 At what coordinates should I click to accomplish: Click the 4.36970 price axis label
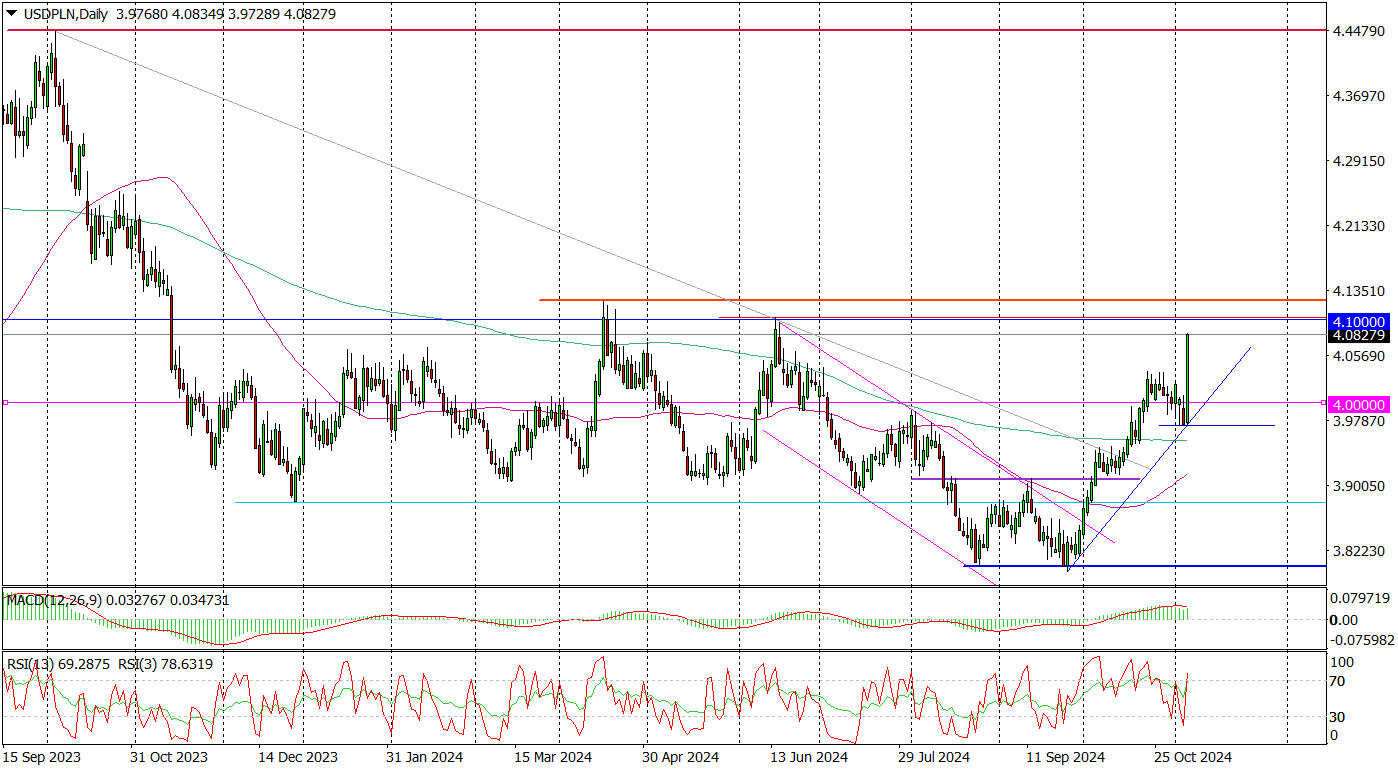tap(1358, 96)
